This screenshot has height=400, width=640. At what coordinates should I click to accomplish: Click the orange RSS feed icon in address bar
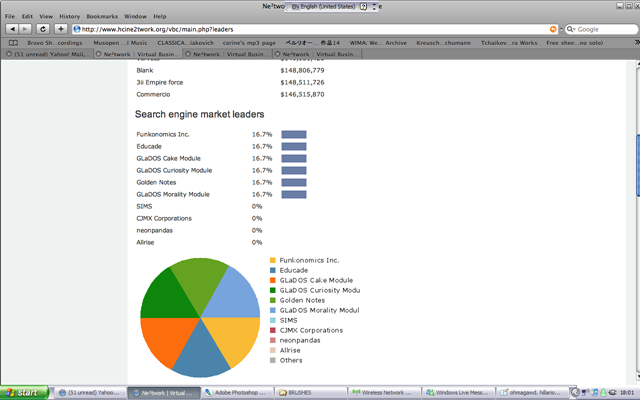point(553,29)
